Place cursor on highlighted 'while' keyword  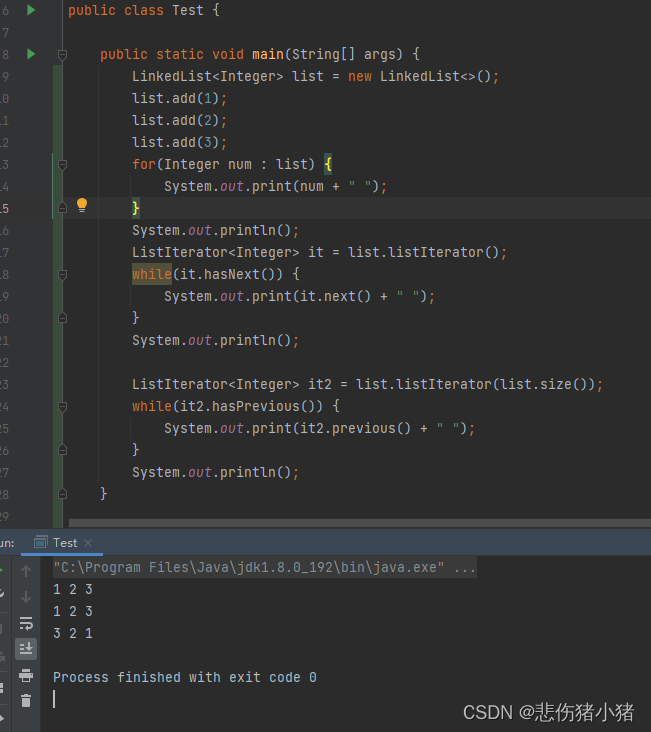[x=152, y=274]
